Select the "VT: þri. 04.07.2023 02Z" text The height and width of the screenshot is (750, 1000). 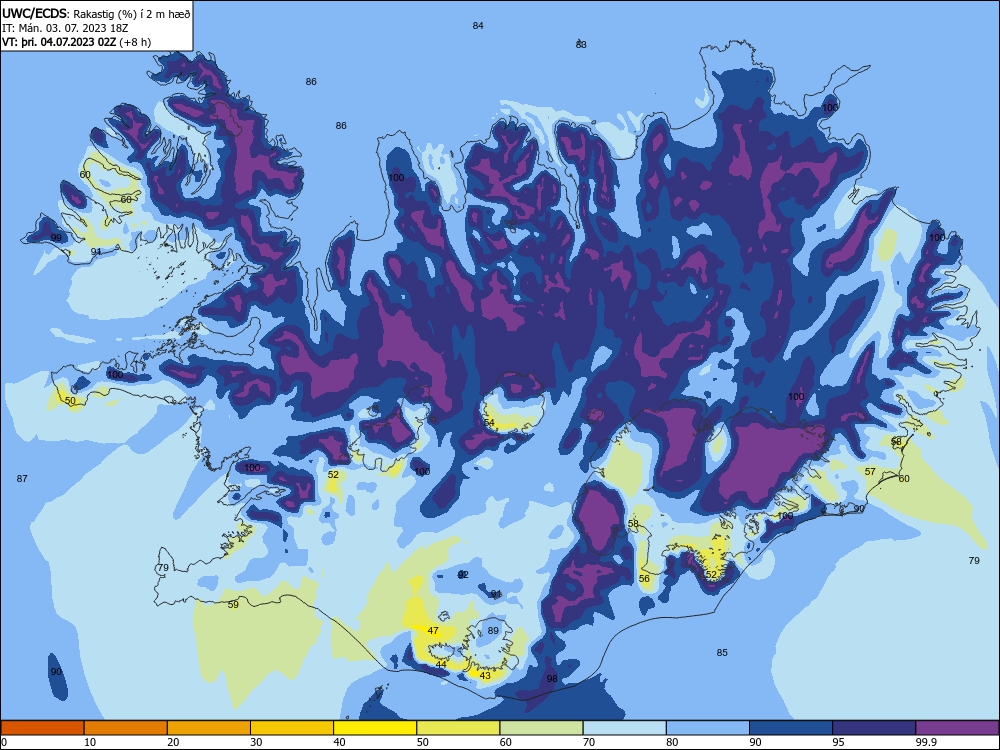[59, 42]
